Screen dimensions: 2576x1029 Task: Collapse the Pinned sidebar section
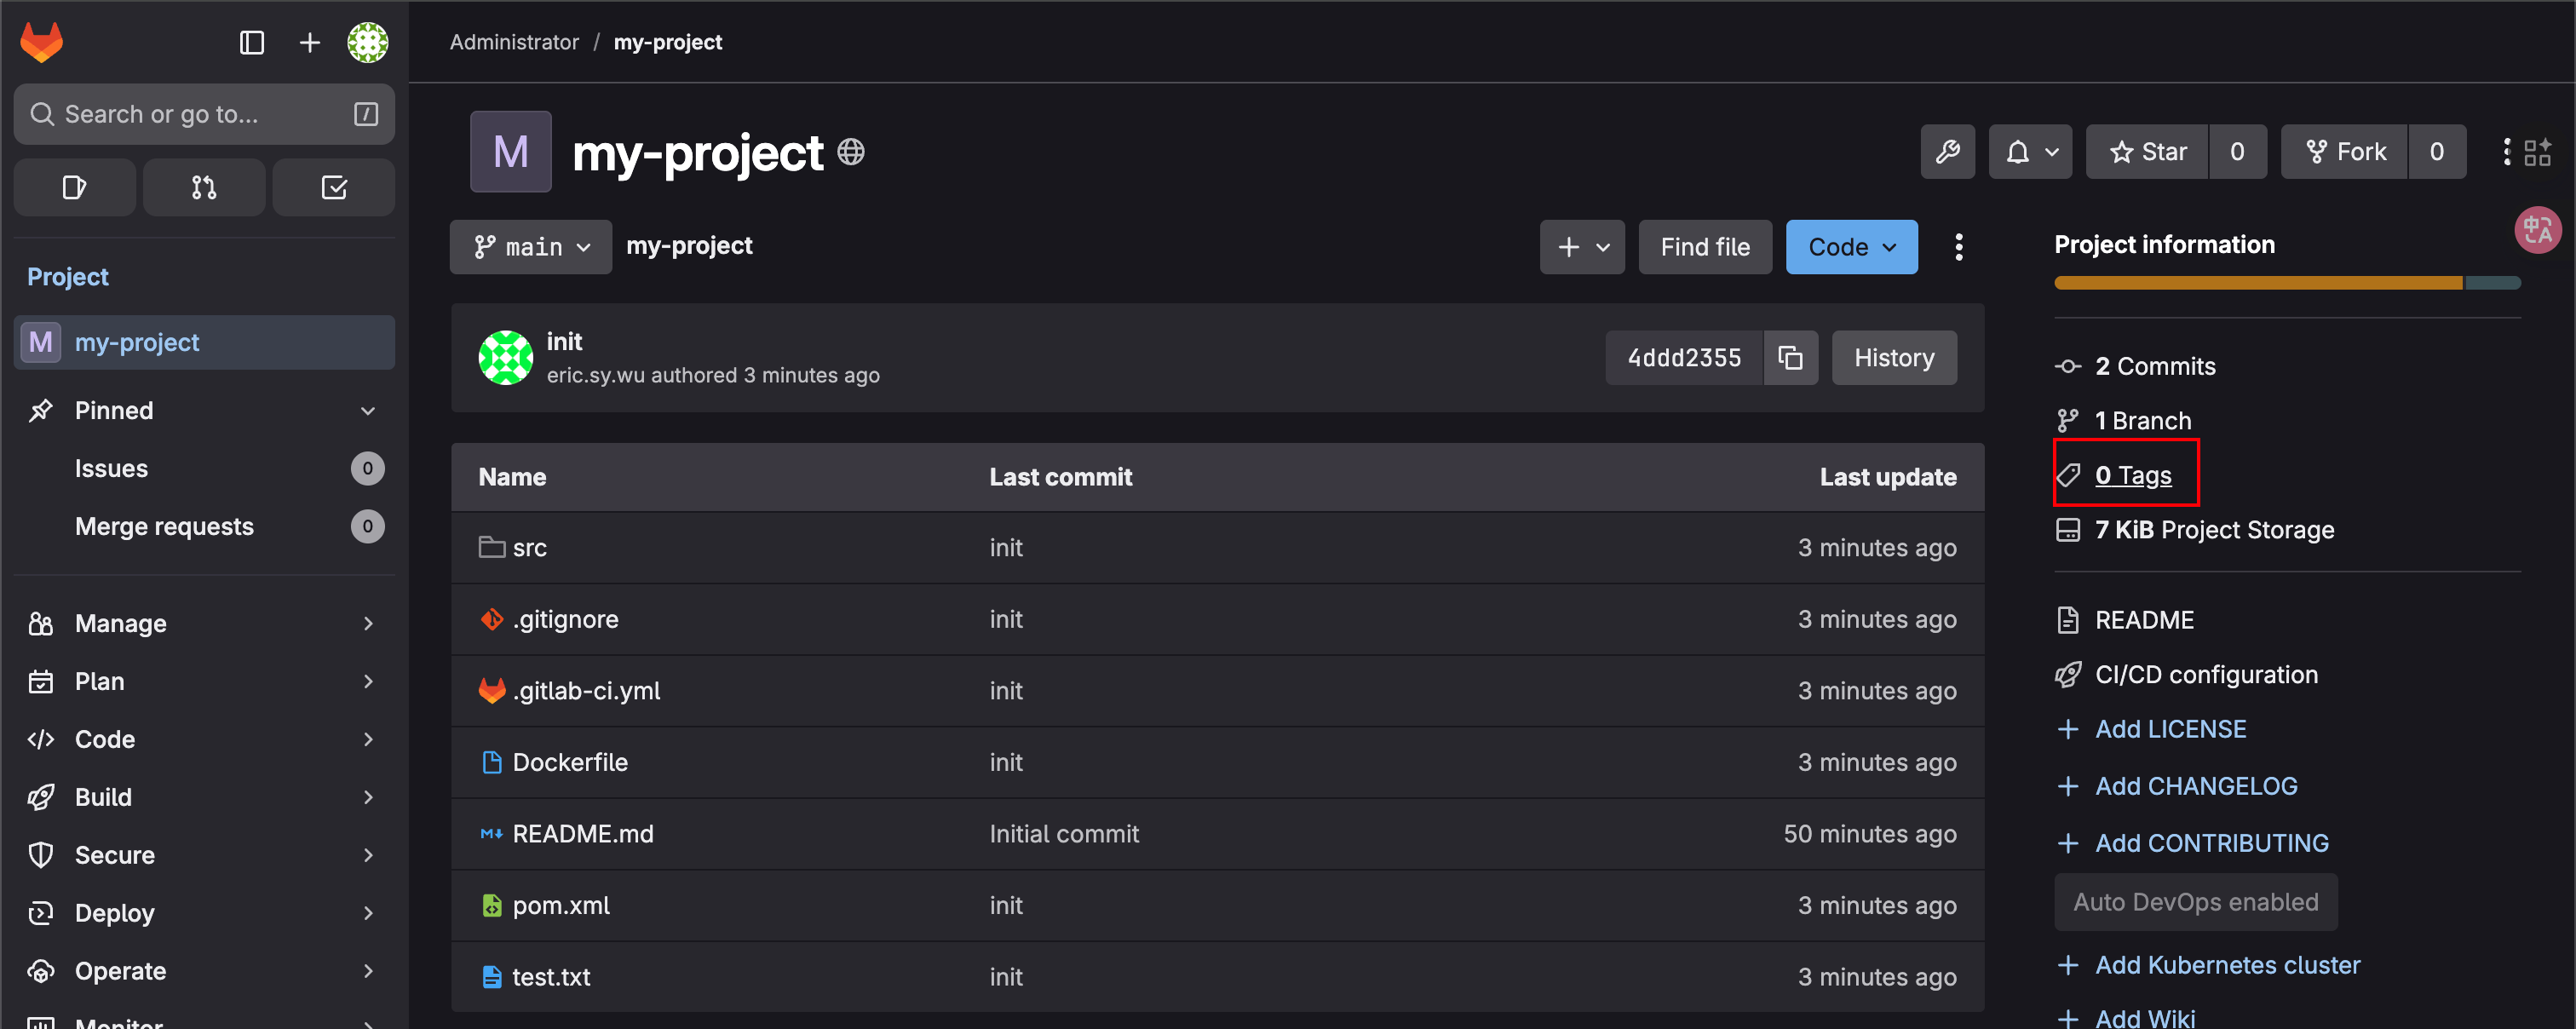[x=367, y=411]
